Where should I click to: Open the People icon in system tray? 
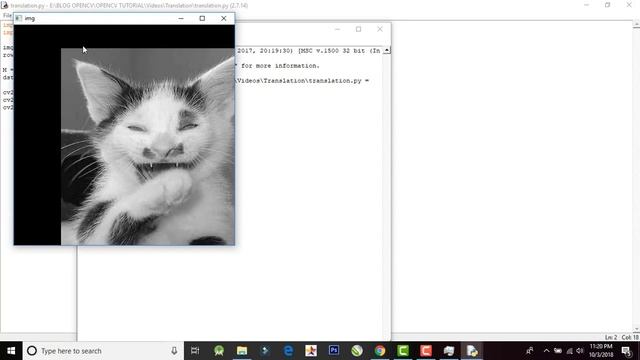pos(530,351)
